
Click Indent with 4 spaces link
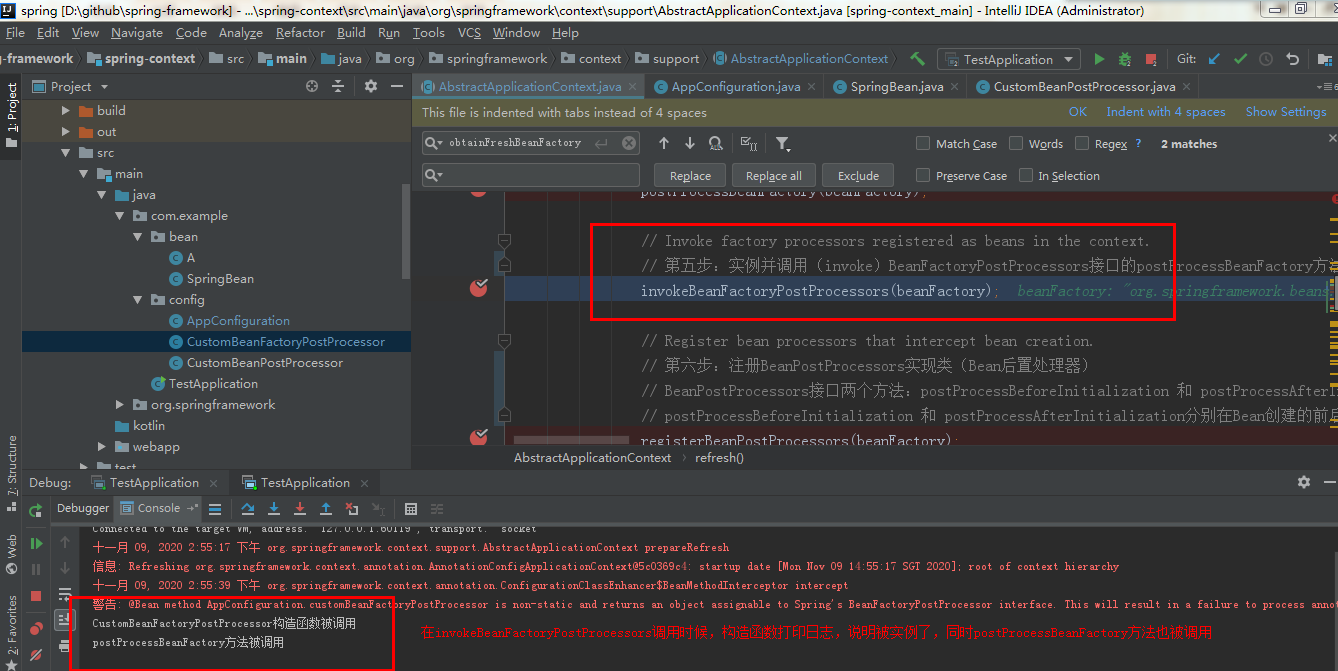click(x=1166, y=112)
